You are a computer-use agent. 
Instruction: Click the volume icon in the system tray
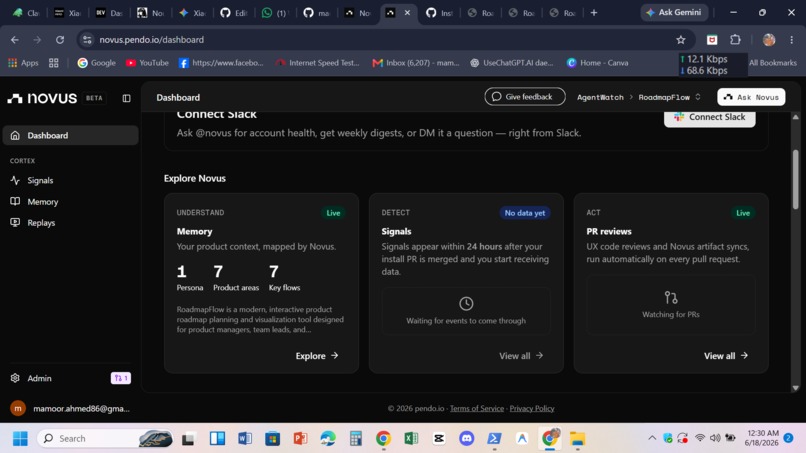[x=715, y=438]
